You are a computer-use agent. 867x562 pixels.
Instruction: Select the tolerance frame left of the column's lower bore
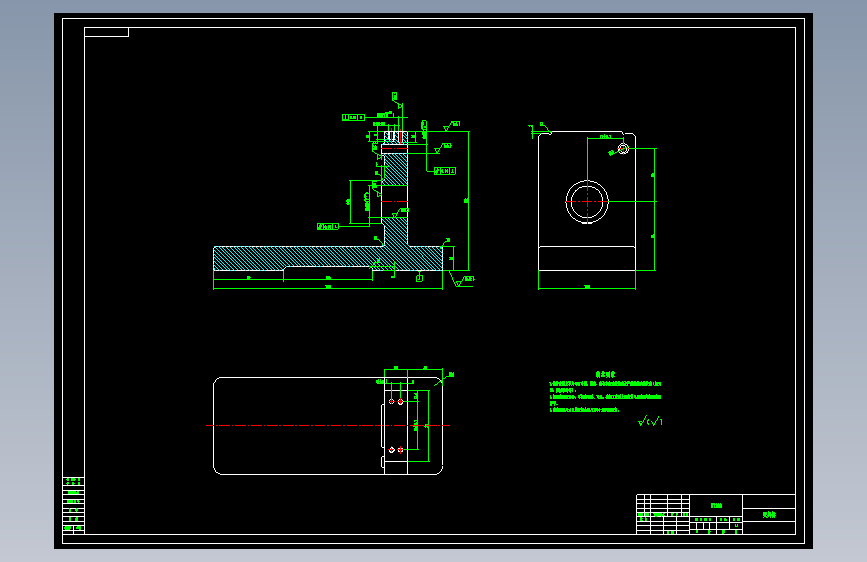328,227
